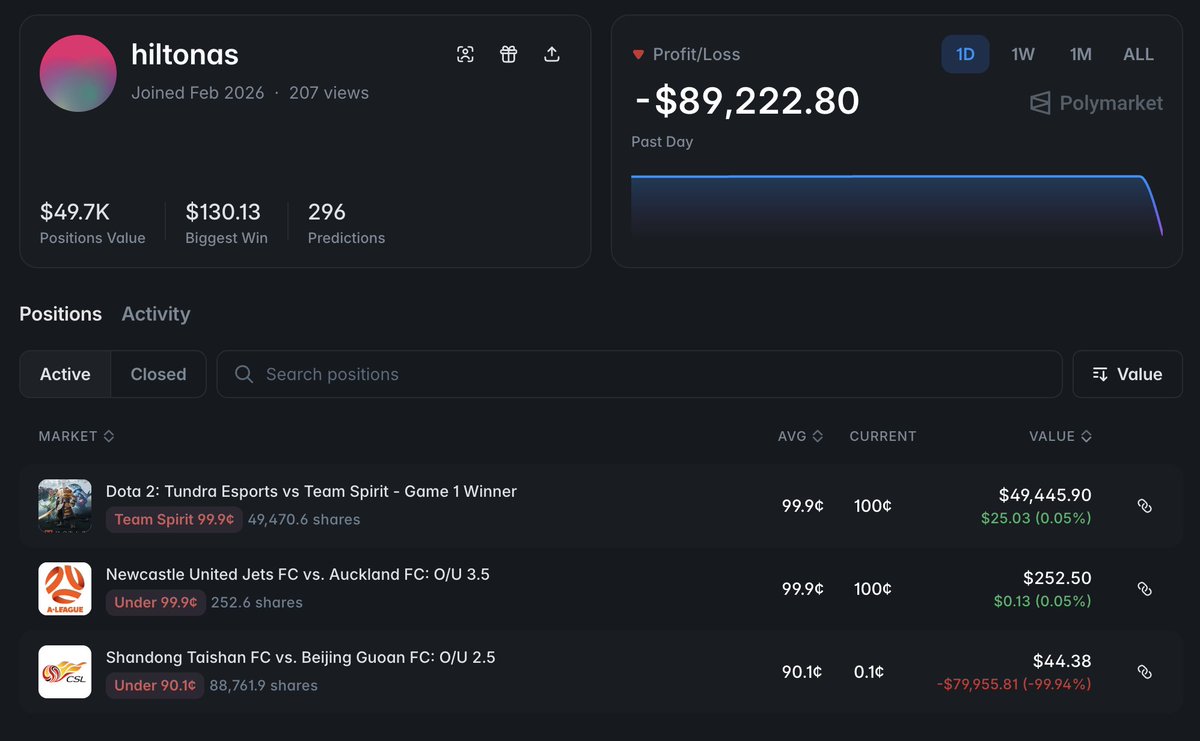Click the Past Day label
The image size is (1200, 741).
click(662, 142)
